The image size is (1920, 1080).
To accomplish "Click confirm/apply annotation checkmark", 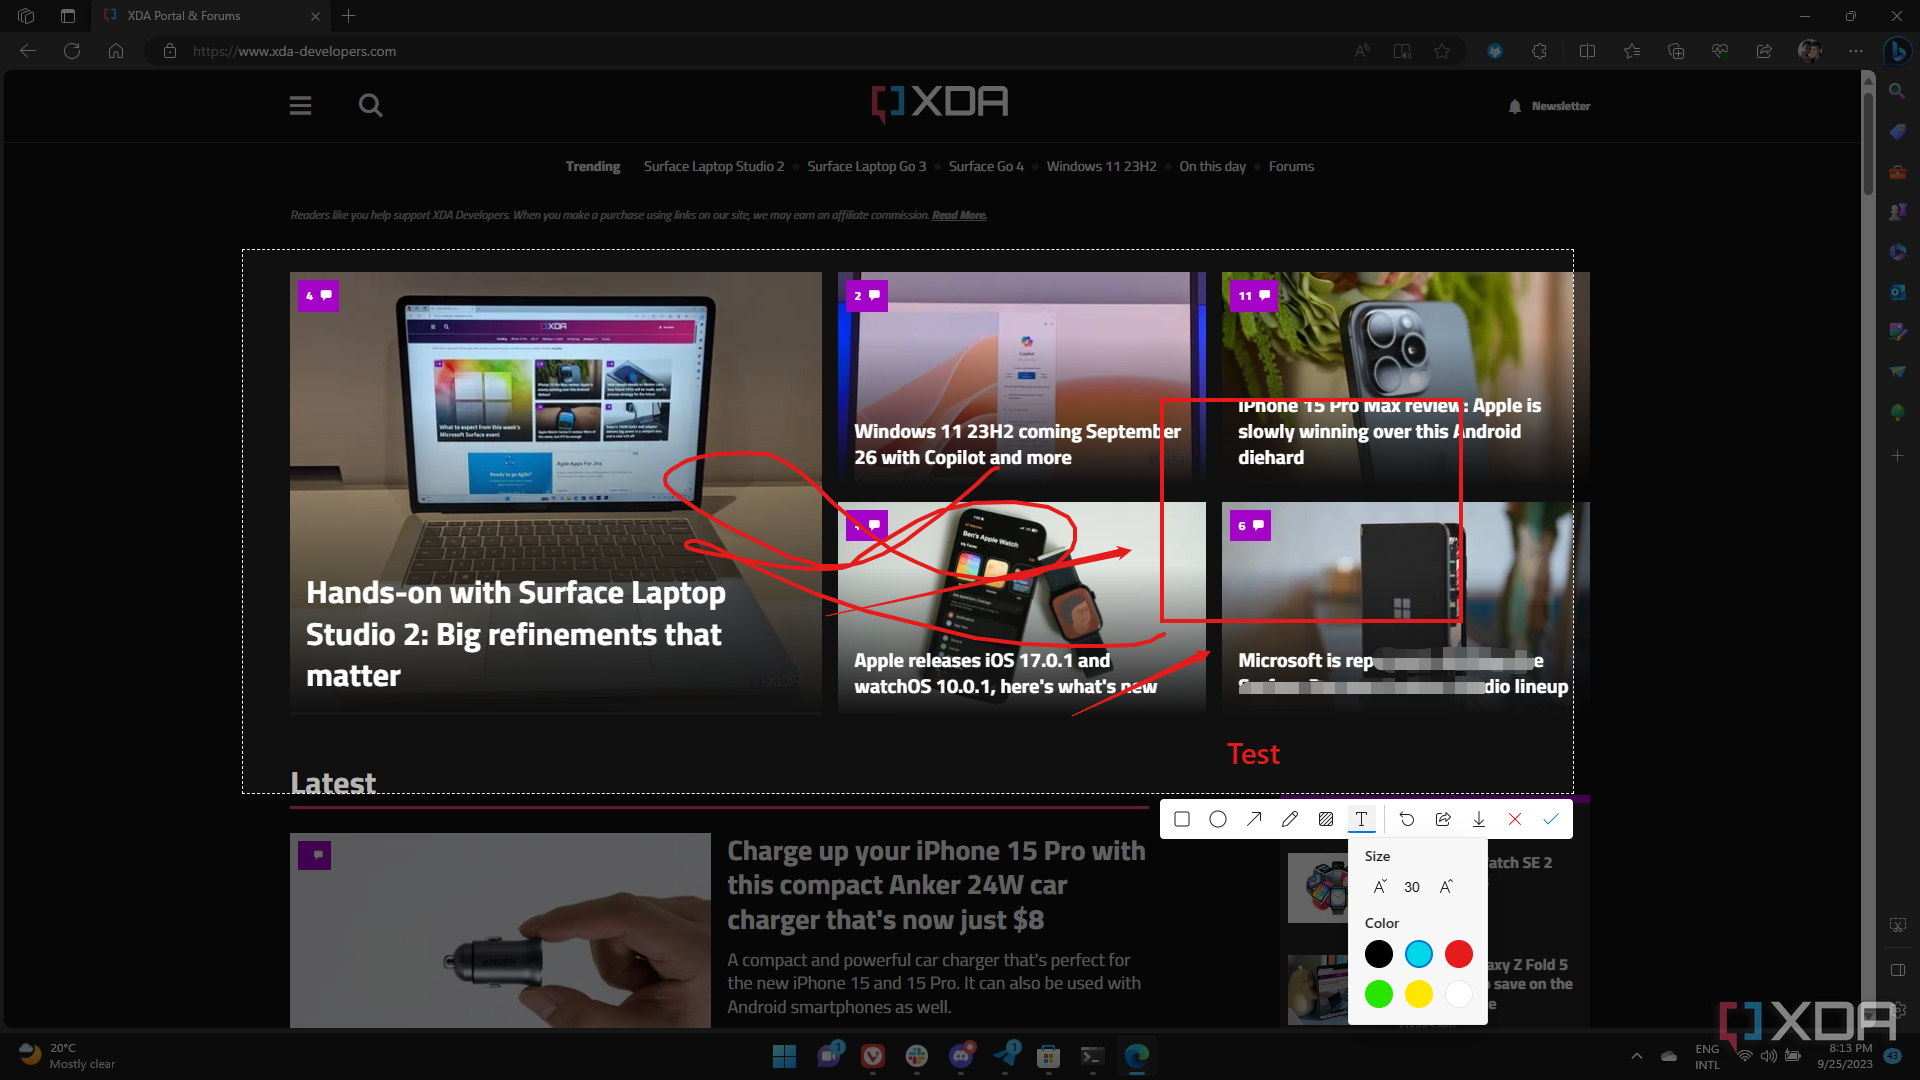I will pos(1552,819).
